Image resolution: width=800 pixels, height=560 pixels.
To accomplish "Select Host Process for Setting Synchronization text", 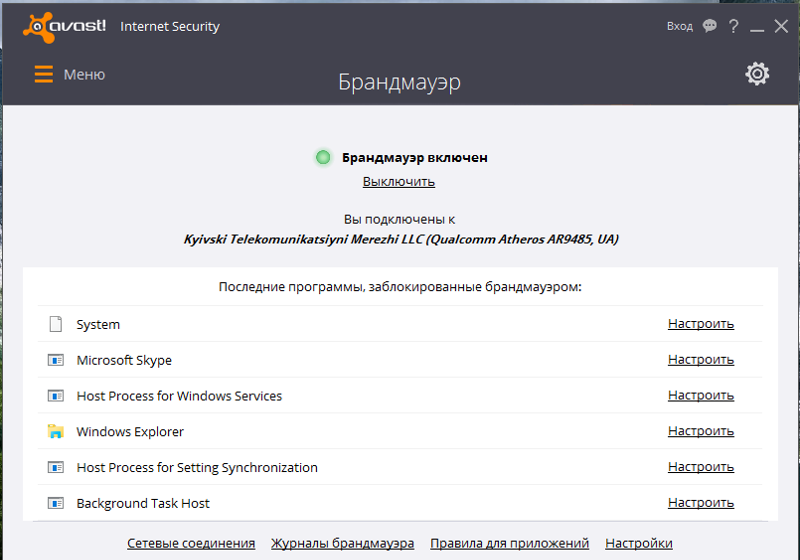I will pyautogui.click(x=197, y=468).
